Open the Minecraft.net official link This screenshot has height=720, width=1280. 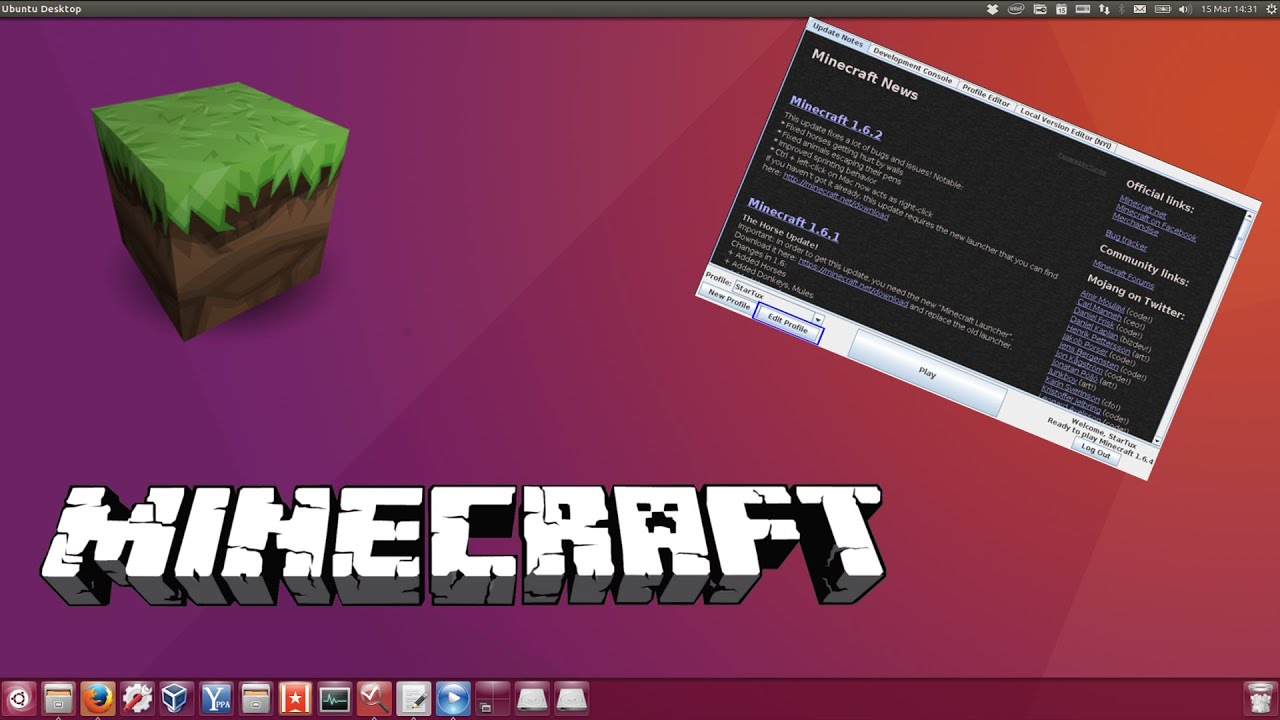pos(1142,206)
